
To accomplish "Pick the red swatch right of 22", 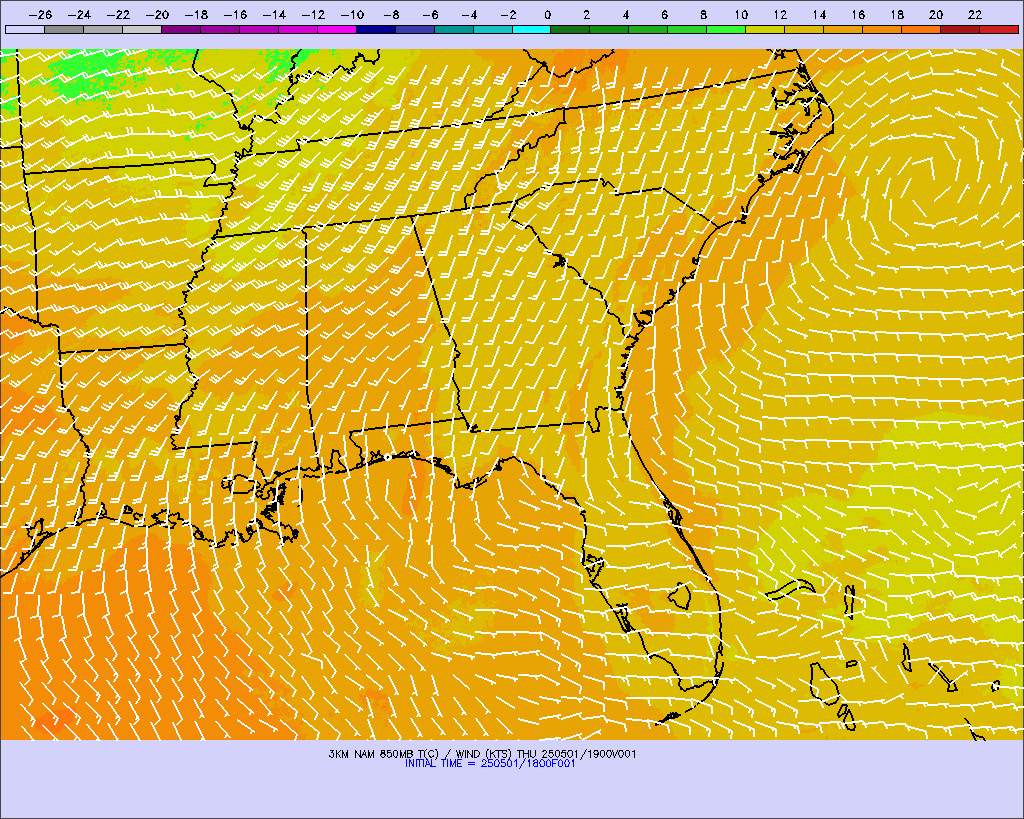I will (x=999, y=29).
